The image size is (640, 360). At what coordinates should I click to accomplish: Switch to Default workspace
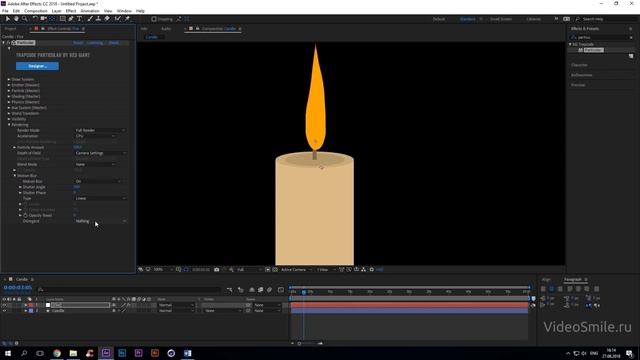[x=439, y=19]
